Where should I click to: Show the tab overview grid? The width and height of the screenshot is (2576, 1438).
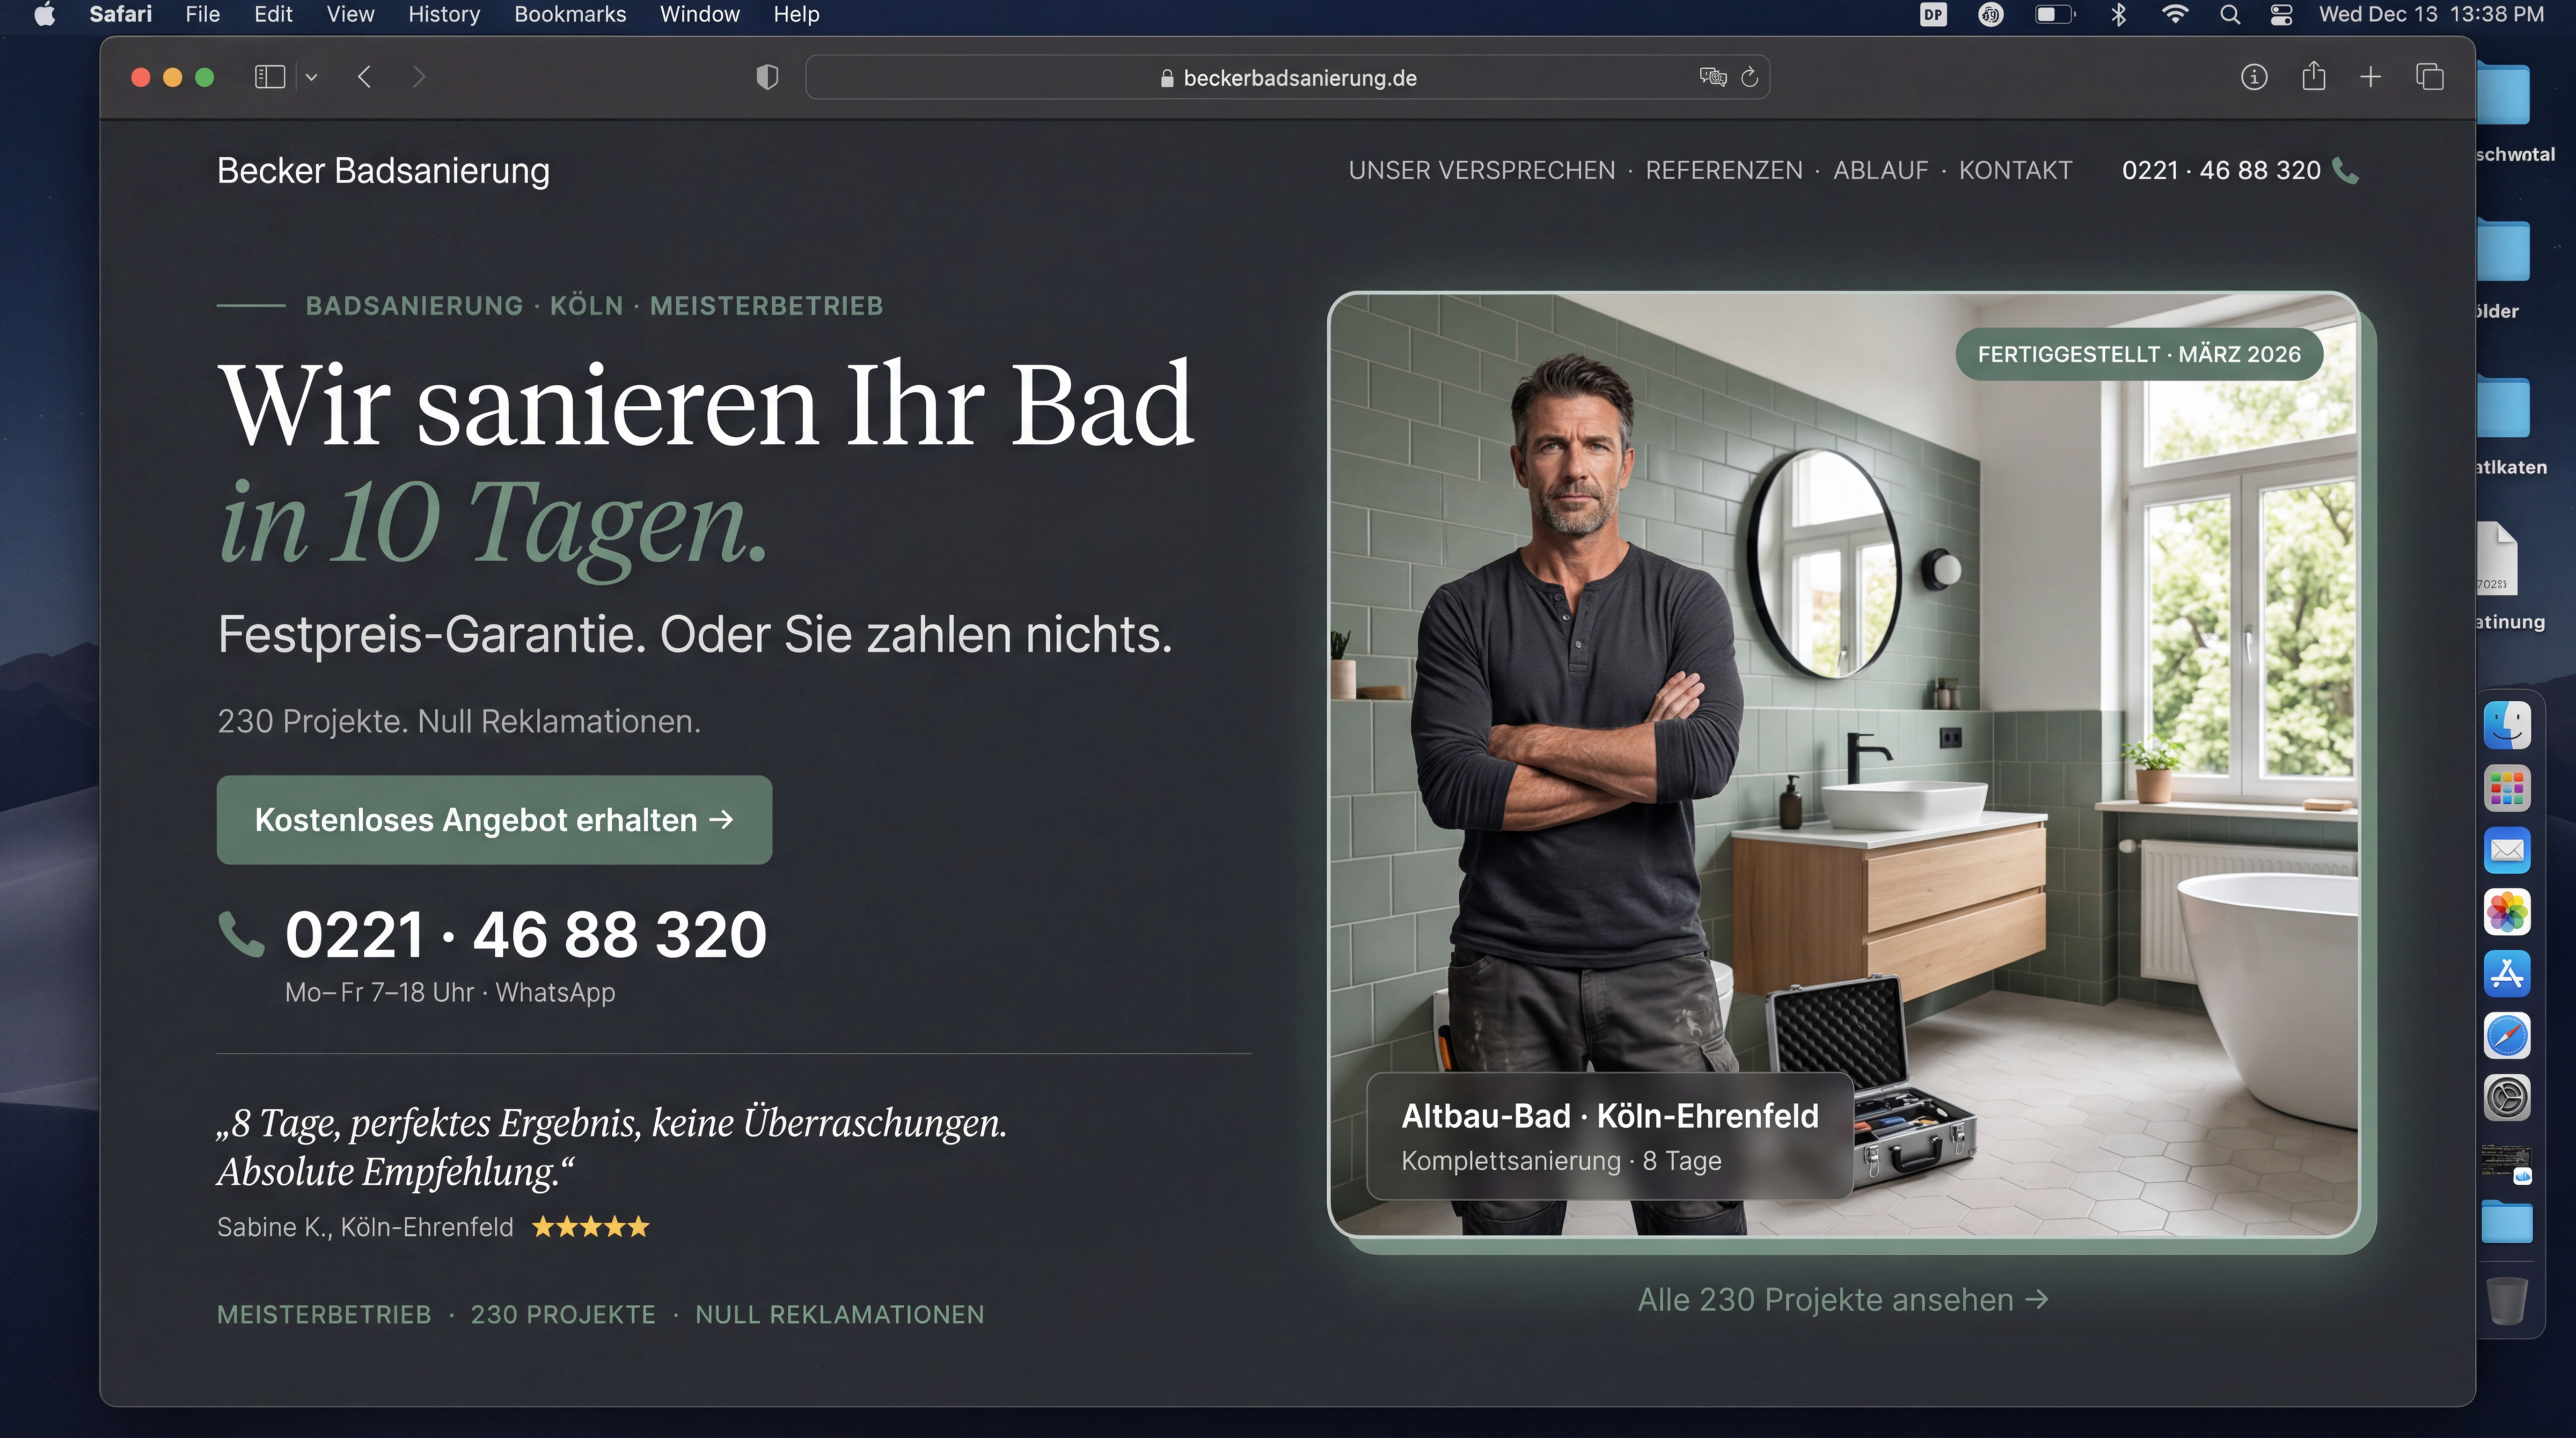point(2428,76)
